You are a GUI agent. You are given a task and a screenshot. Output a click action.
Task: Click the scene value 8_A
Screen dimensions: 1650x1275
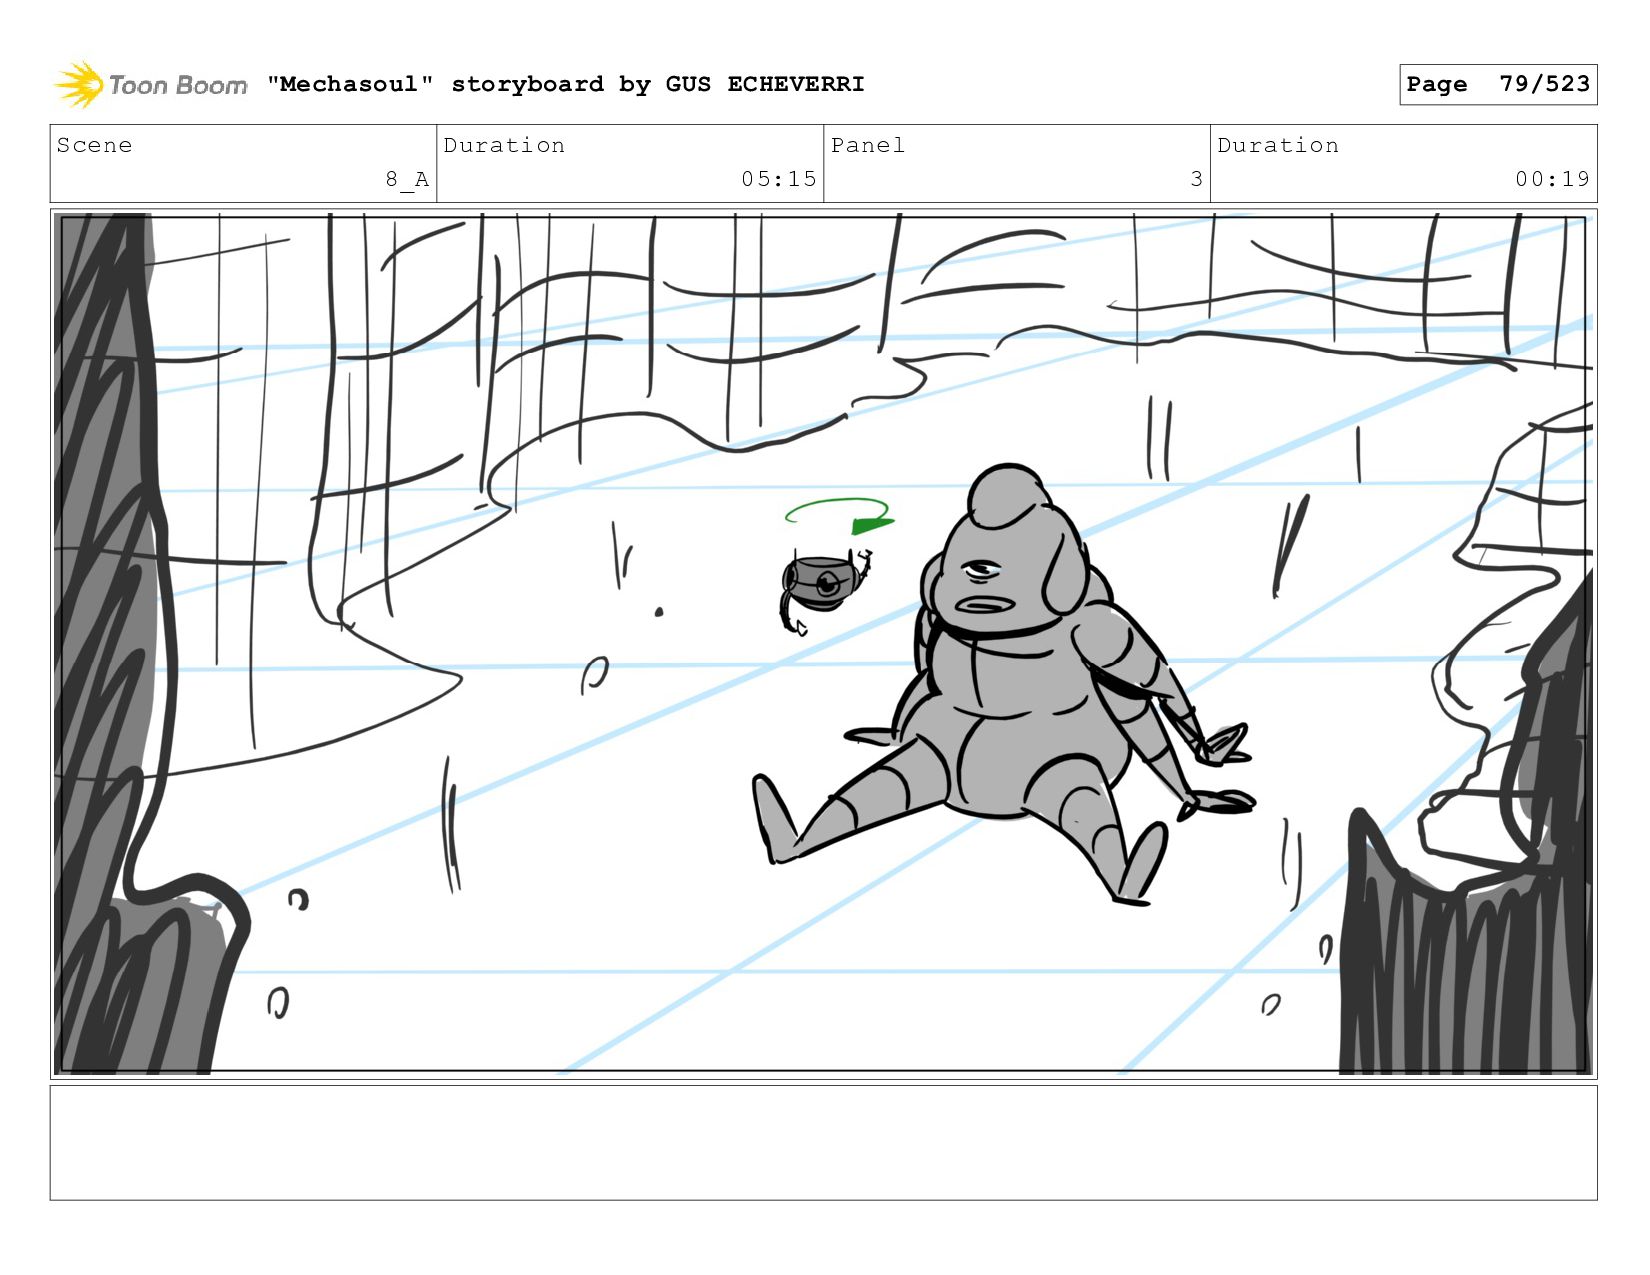(x=407, y=179)
